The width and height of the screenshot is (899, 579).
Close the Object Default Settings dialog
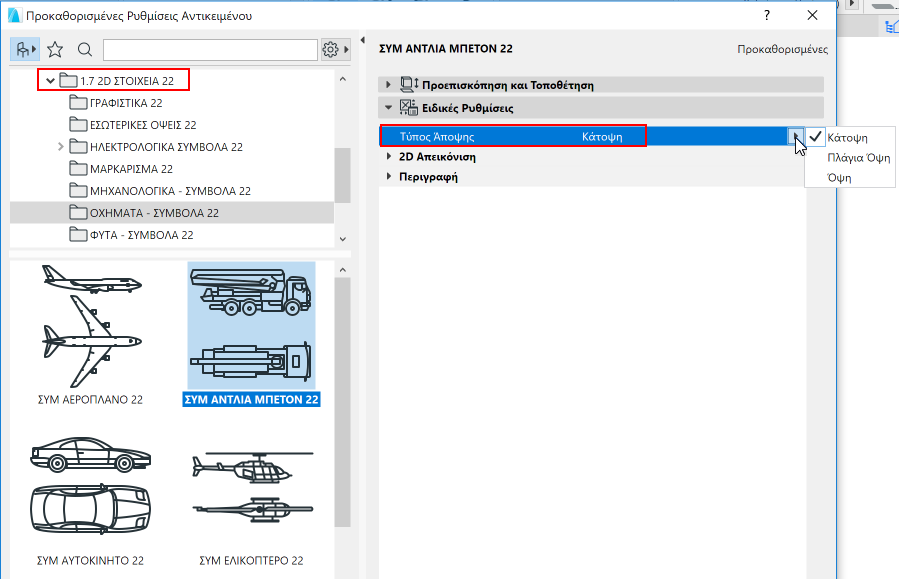click(812, 15)
